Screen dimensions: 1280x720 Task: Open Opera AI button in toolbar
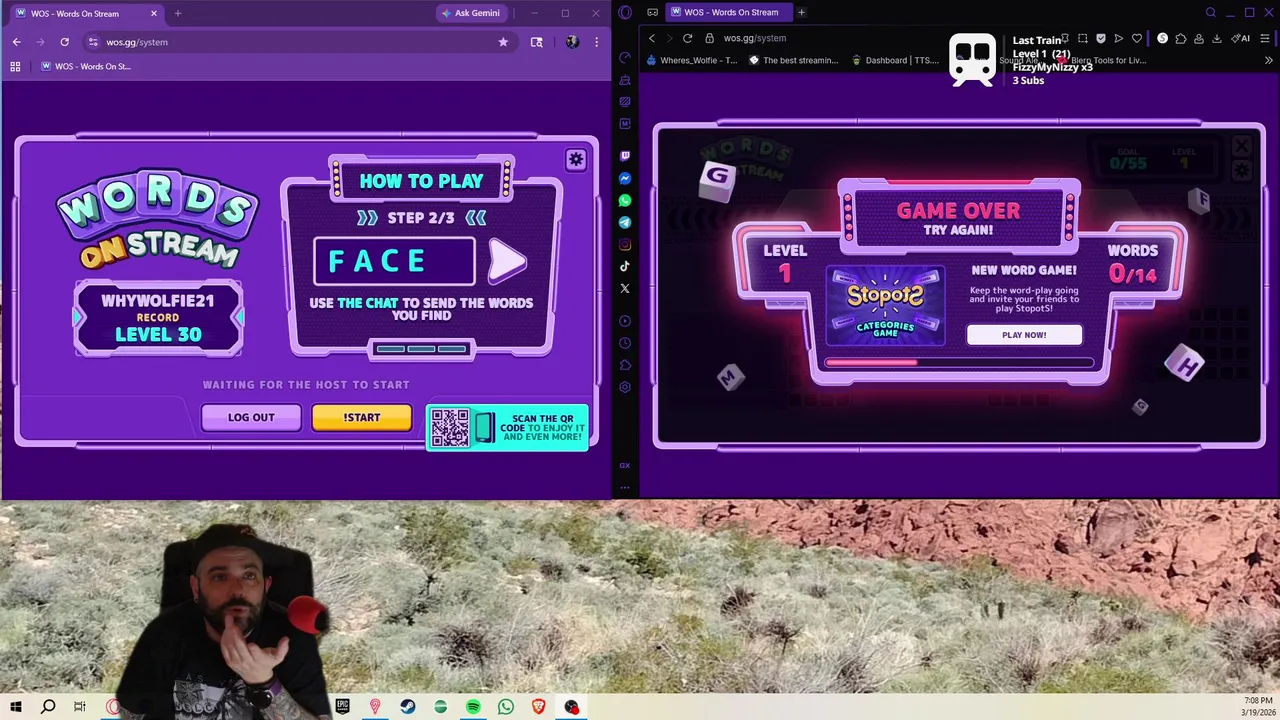coord(1242,38)
